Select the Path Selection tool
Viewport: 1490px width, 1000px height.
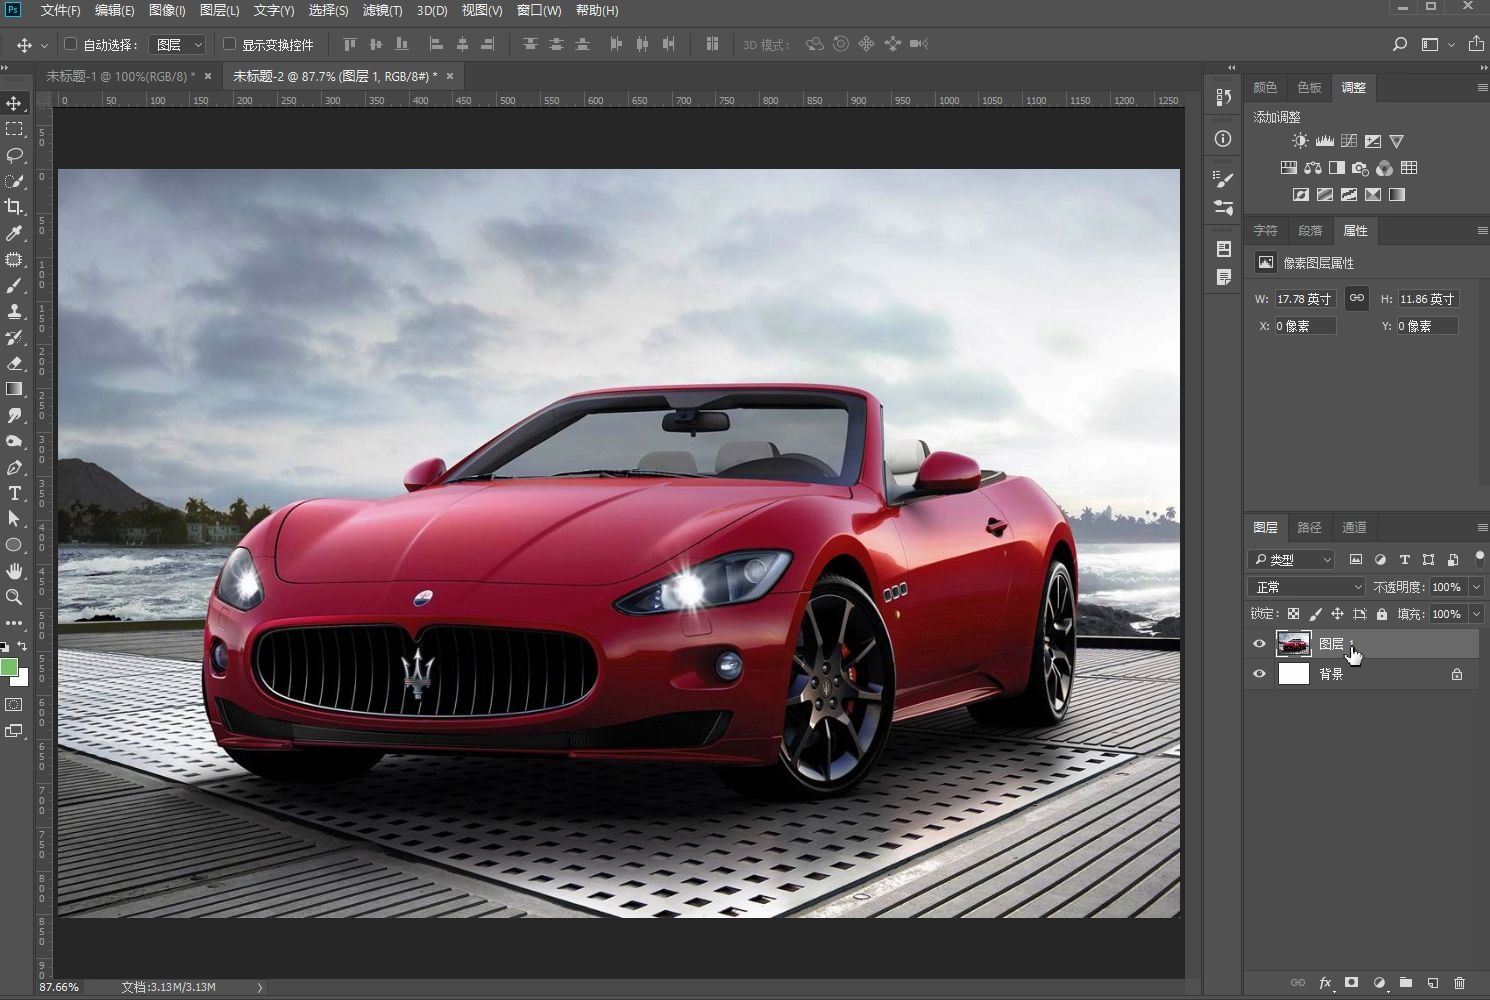pyautogui.click(x=14, y=519)
